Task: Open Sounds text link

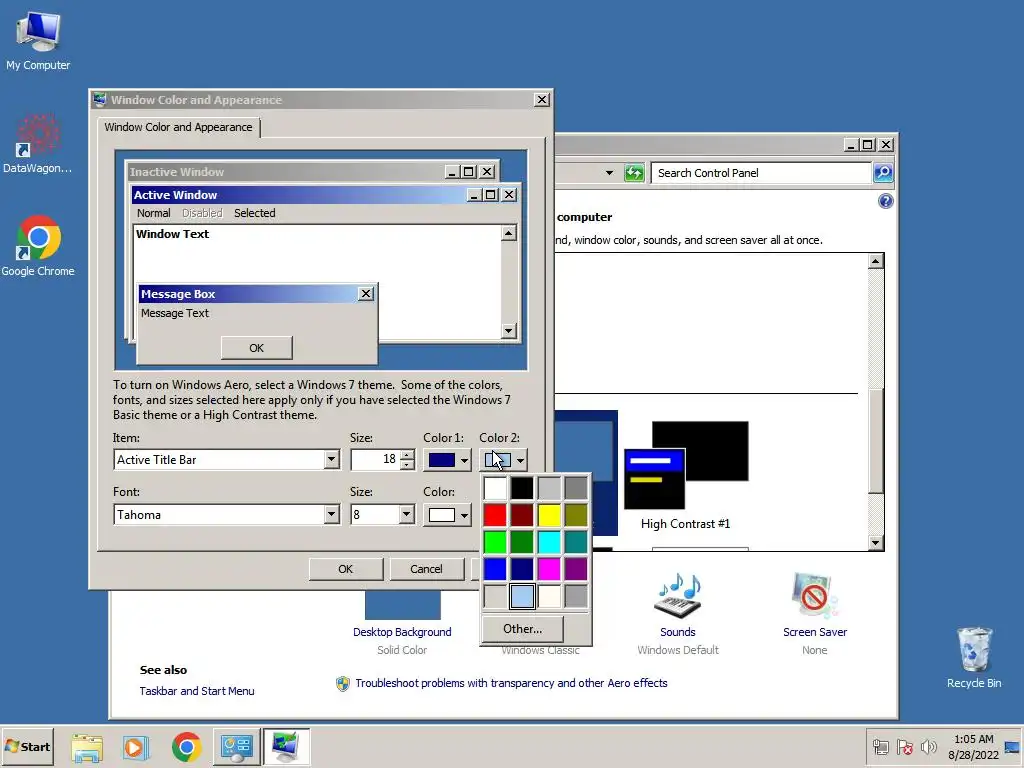Action: (678, 632)
